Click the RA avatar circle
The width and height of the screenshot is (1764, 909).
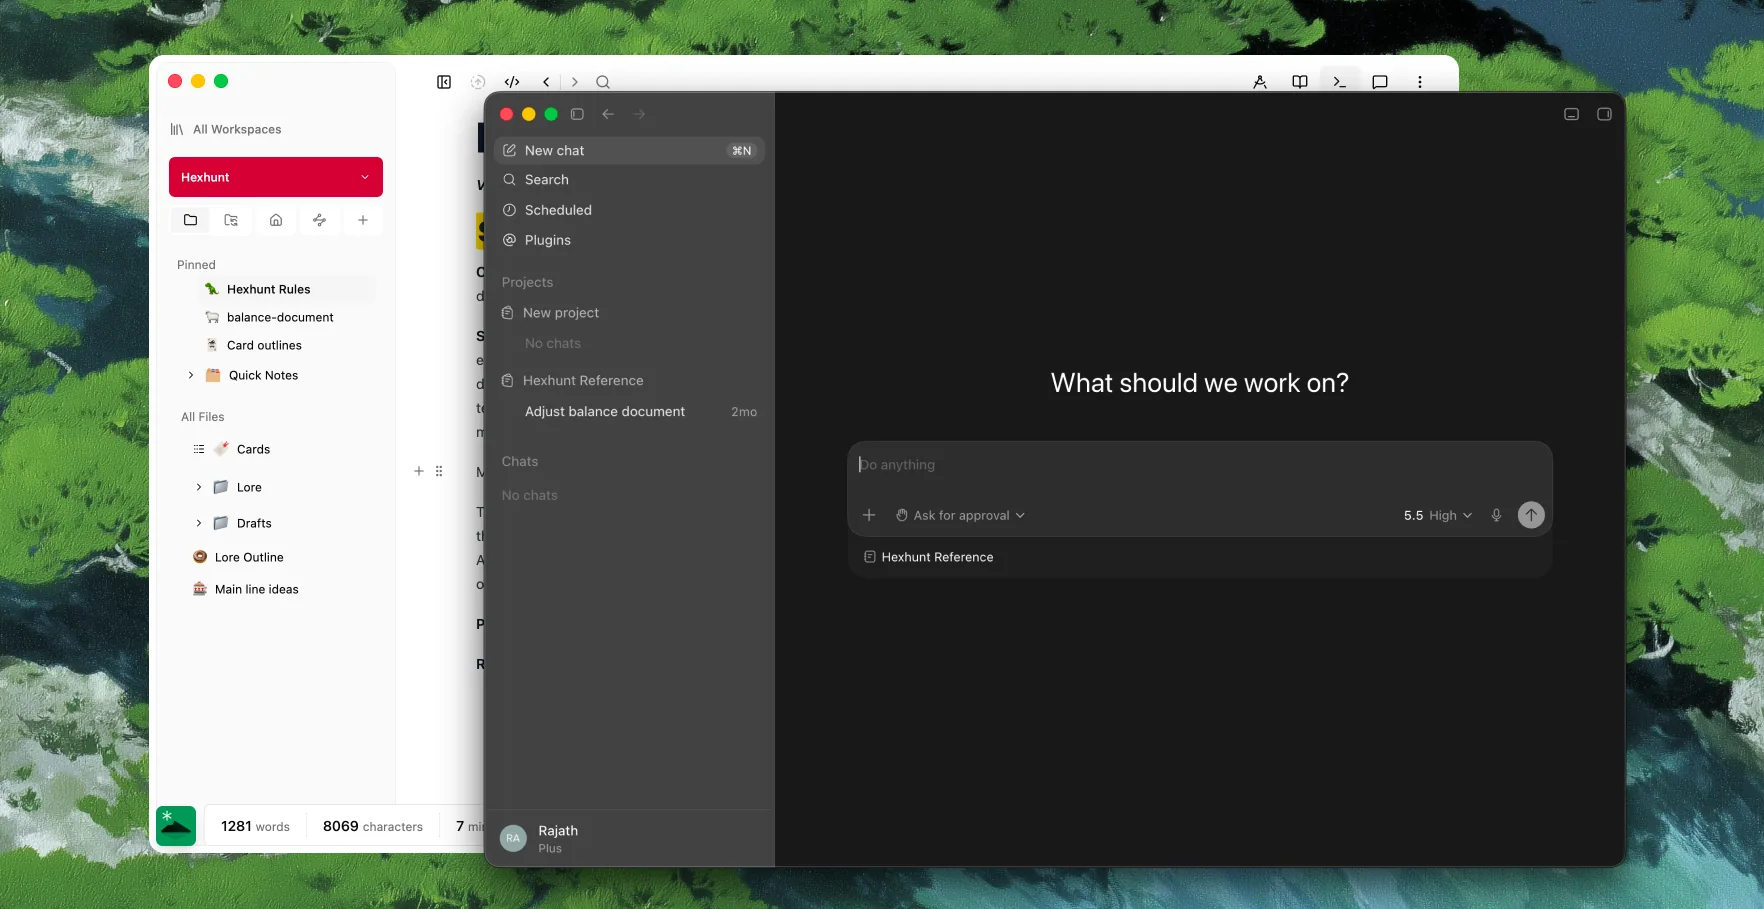click(x=513, y=838)
